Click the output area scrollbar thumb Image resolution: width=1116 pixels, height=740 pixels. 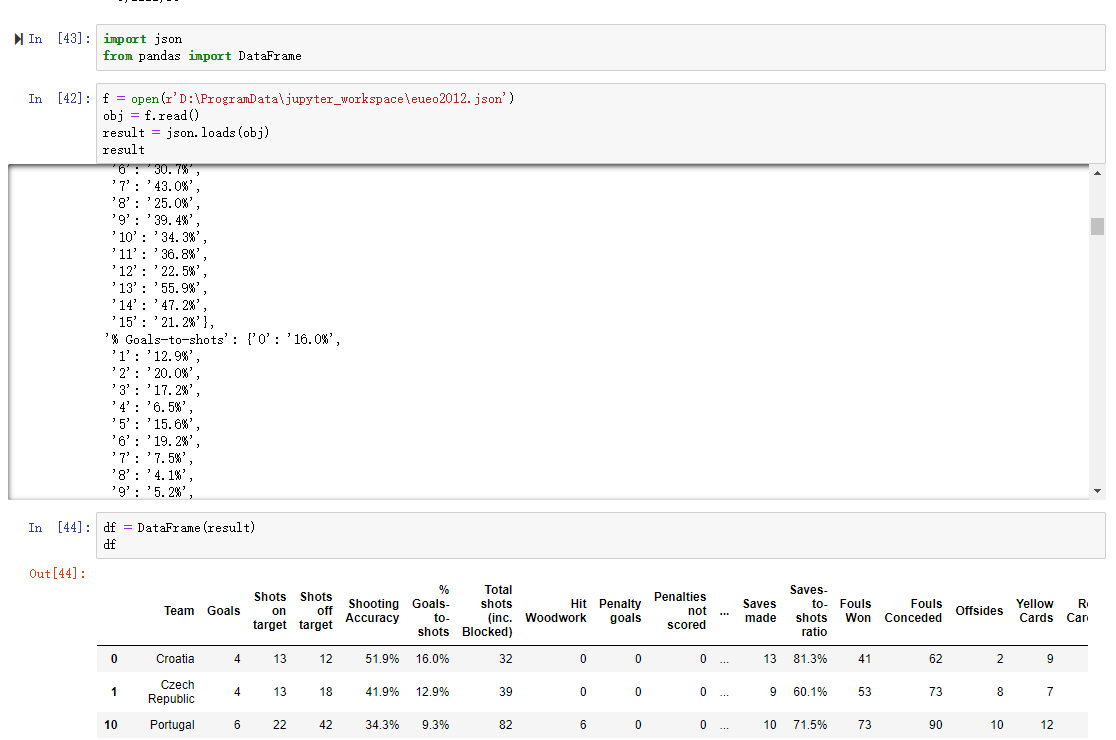coord(1097,226)
